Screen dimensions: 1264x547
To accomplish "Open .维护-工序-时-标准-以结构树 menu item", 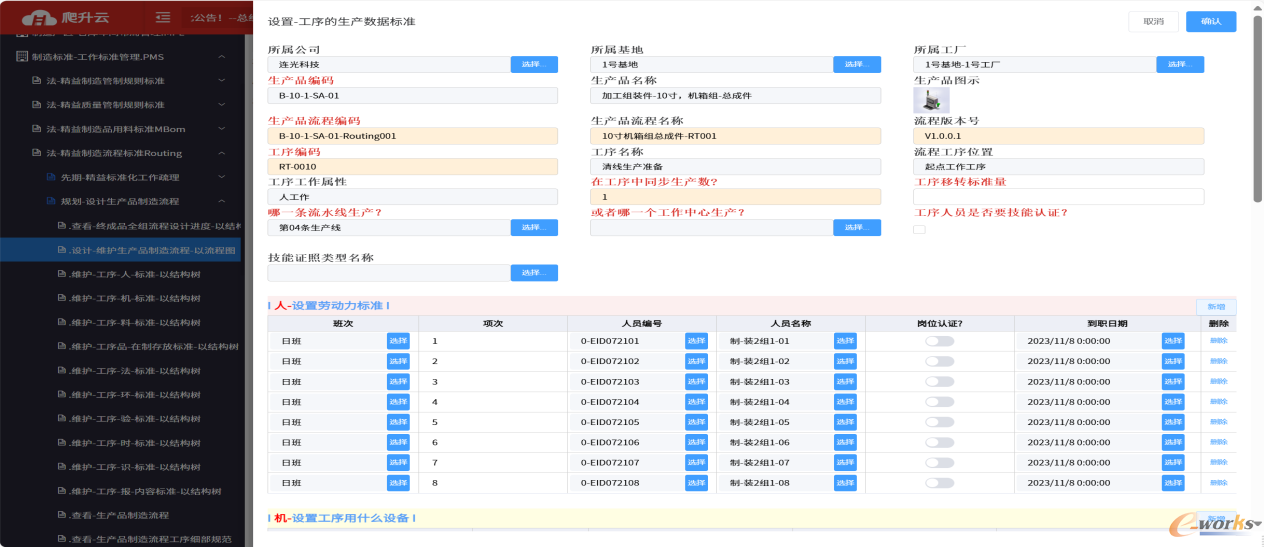I will (120, 443).
